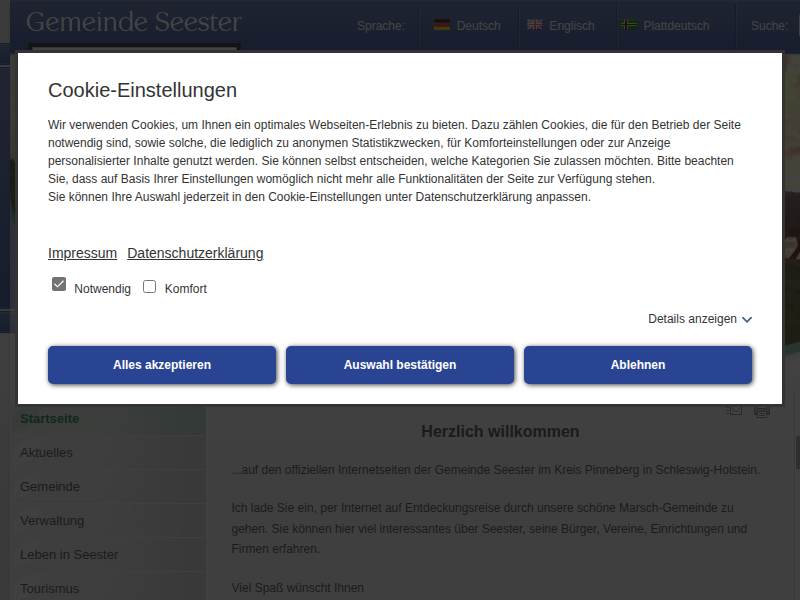Confirm selection via Auswahl bestätigen

399,365
